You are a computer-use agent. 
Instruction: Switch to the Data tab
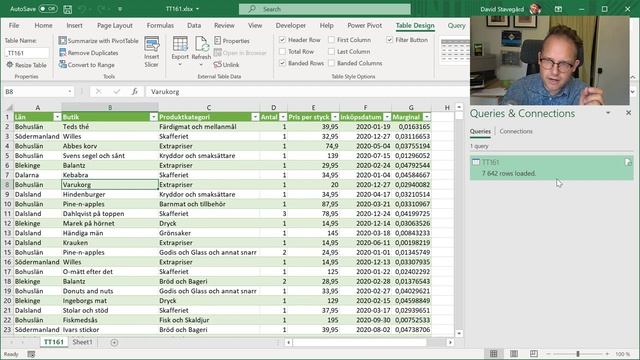[x=194, y=25]
